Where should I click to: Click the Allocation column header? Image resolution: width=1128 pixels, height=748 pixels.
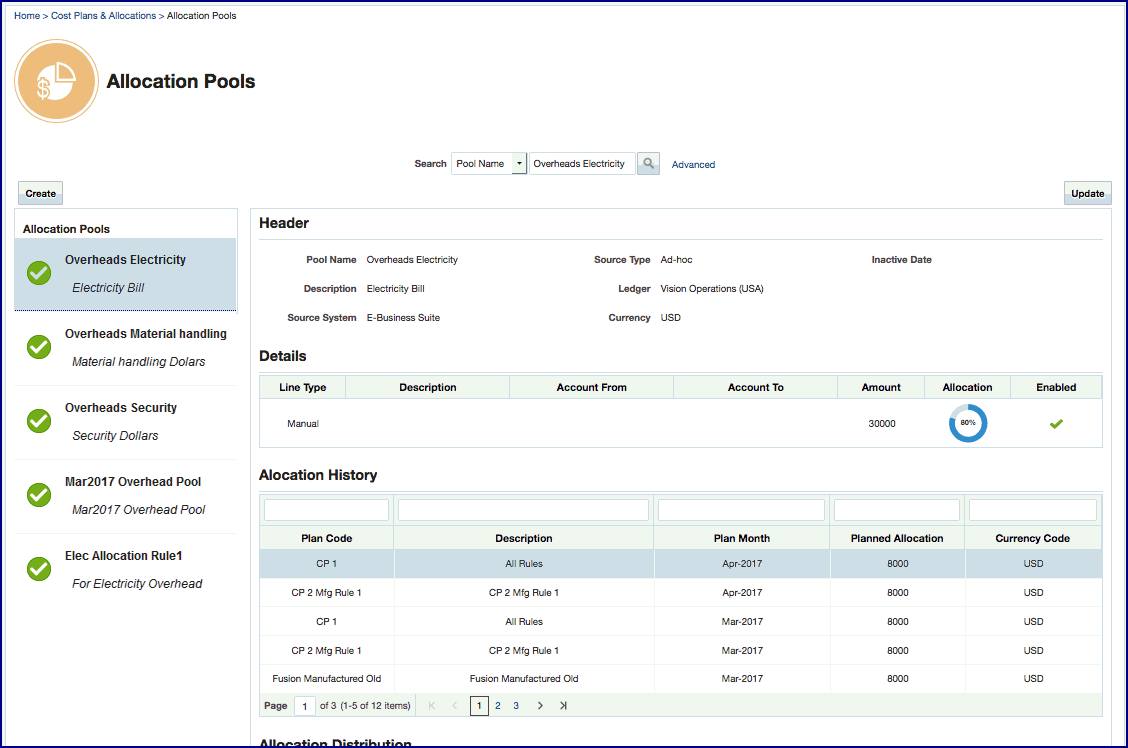(968, 387)
